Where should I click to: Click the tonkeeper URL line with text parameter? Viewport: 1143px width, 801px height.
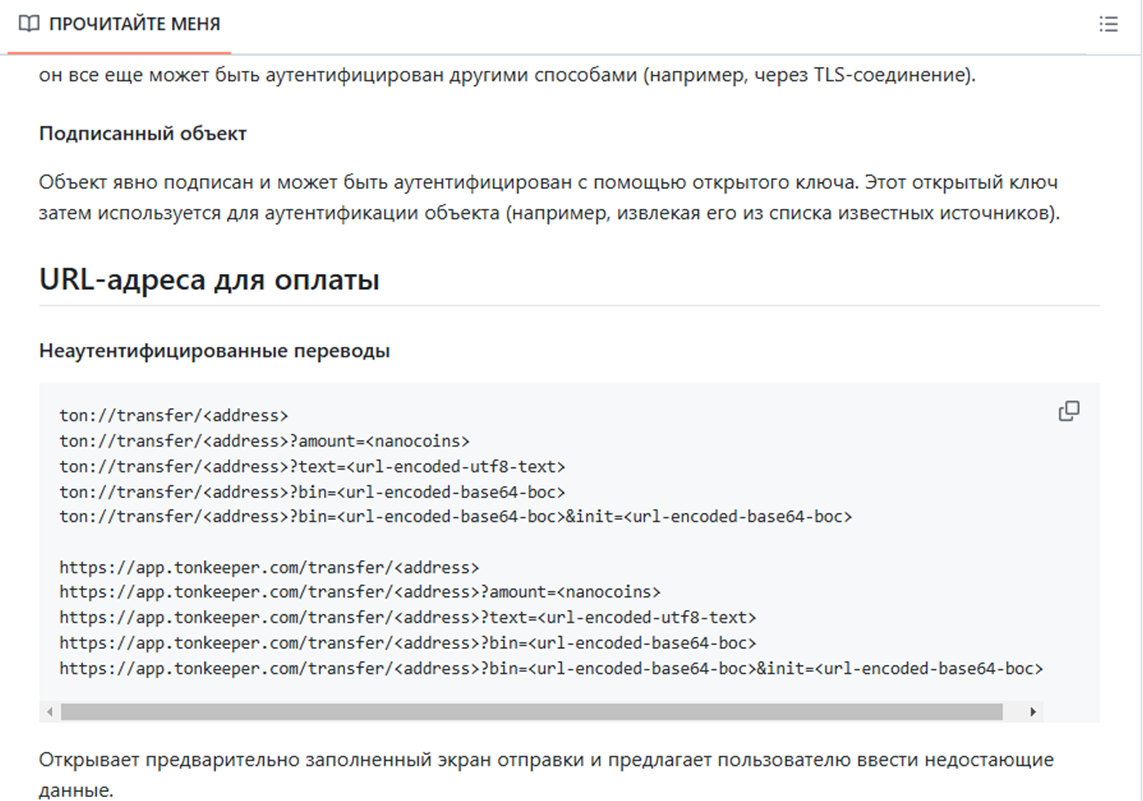pos(408,618)
